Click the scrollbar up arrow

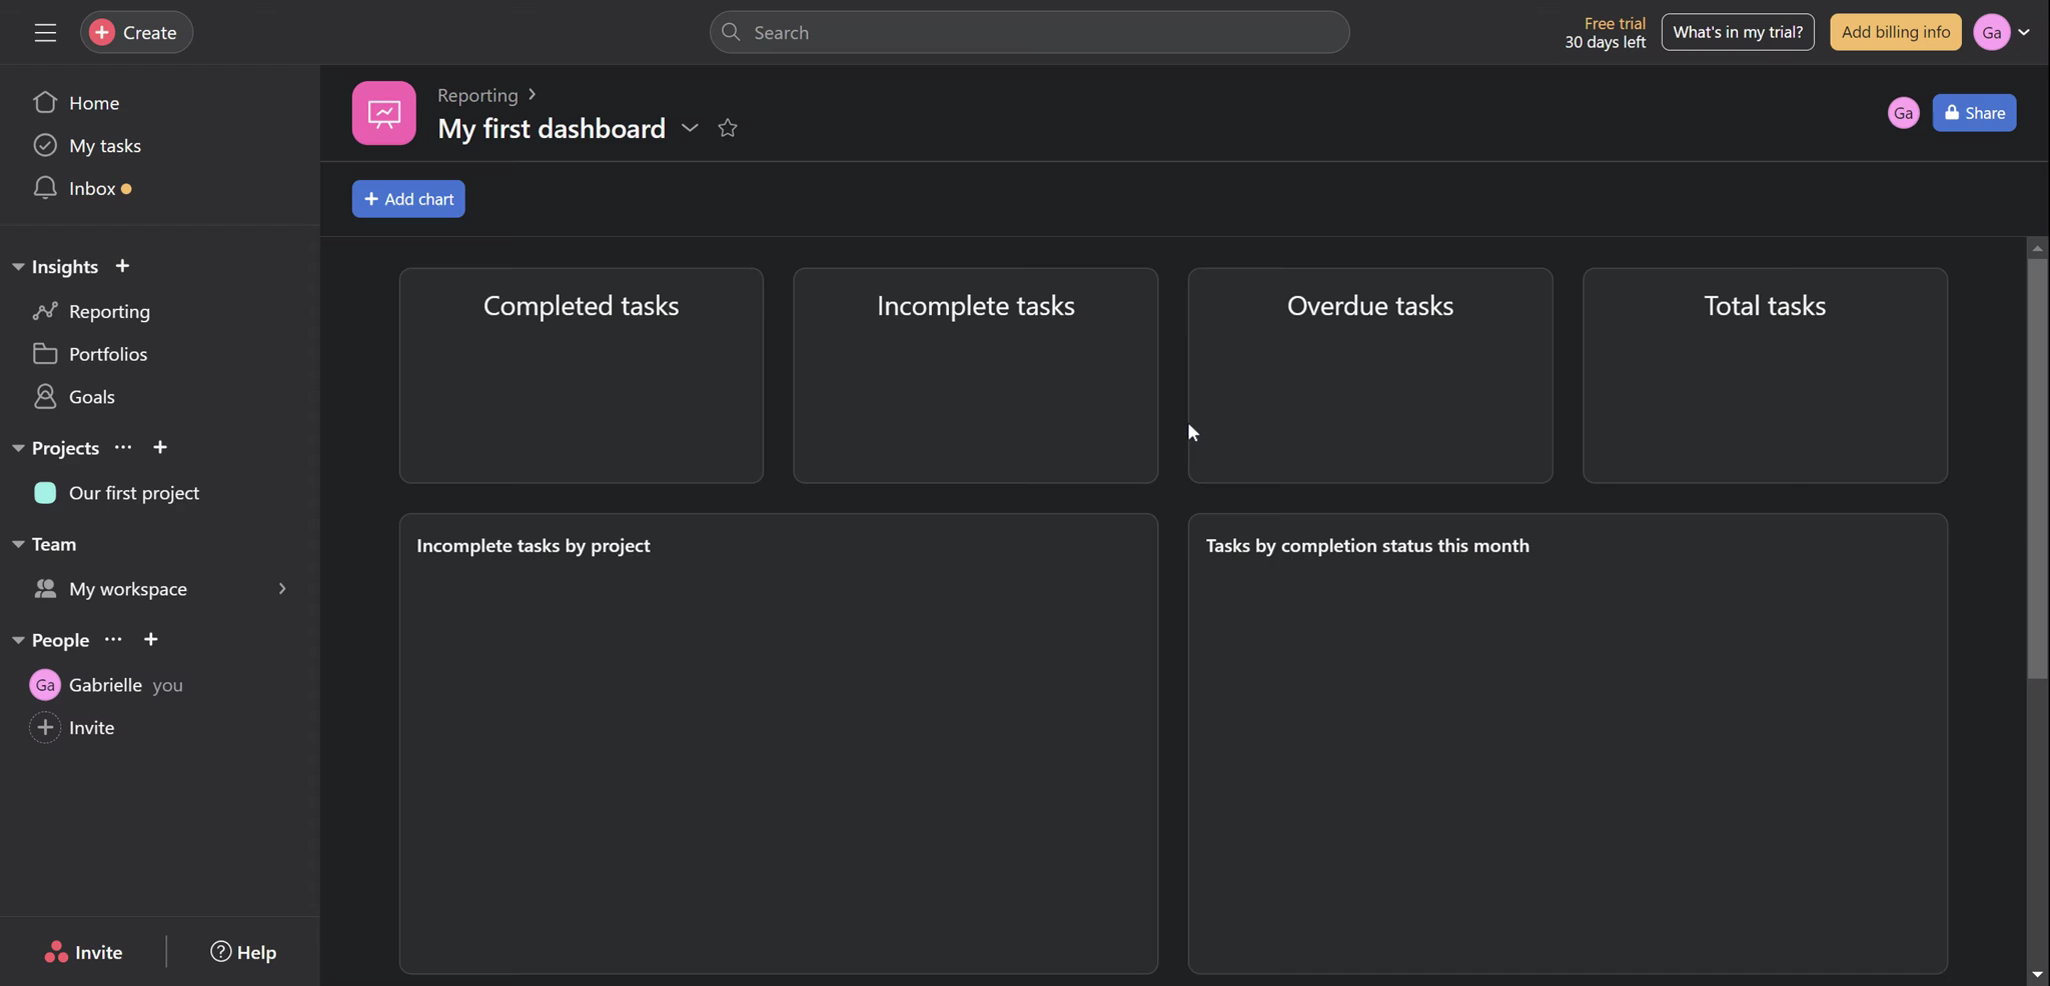(2037, 248)
